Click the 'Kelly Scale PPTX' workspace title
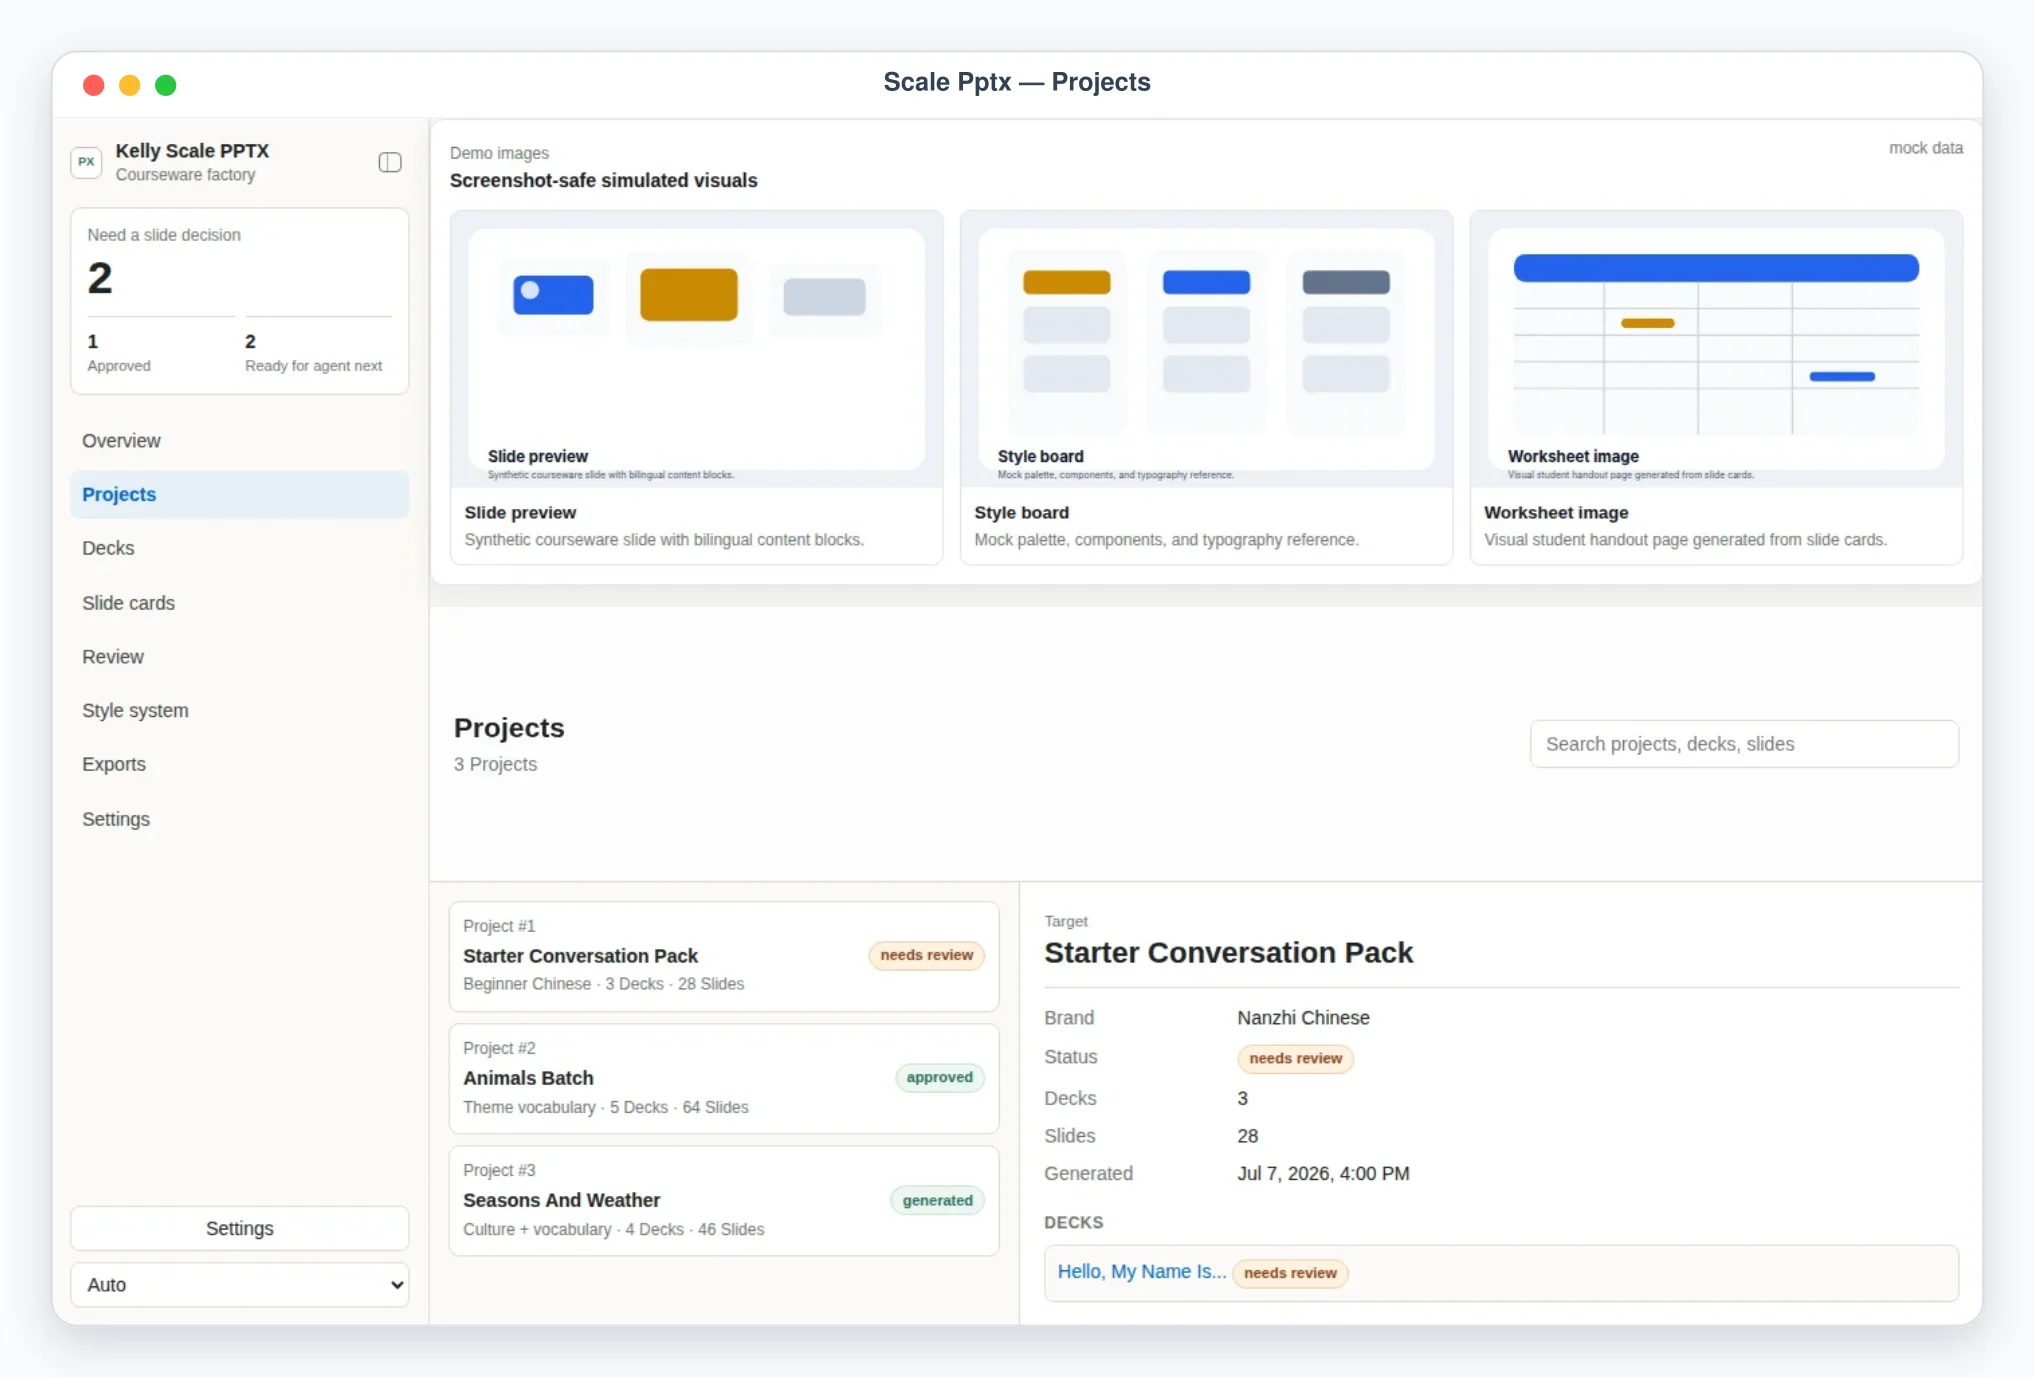Screen dimensions: 2035x1377 coord(192,151)
